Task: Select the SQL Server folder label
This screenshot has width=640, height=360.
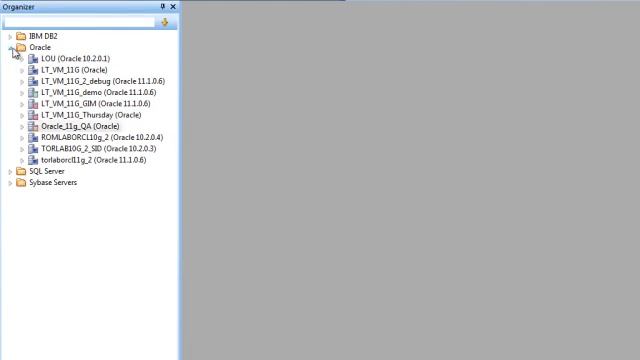Action: coord(47,171)
